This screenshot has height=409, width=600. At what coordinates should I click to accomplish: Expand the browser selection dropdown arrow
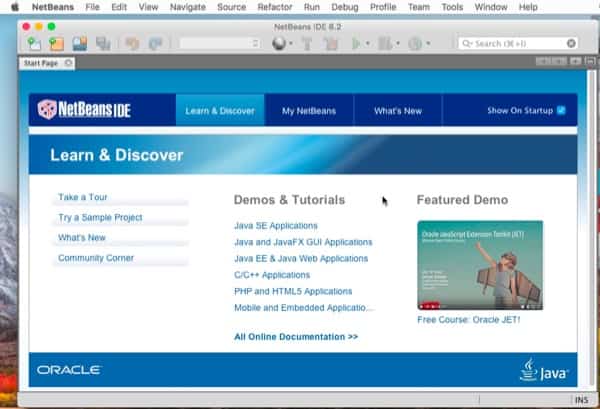click(291, 43)
